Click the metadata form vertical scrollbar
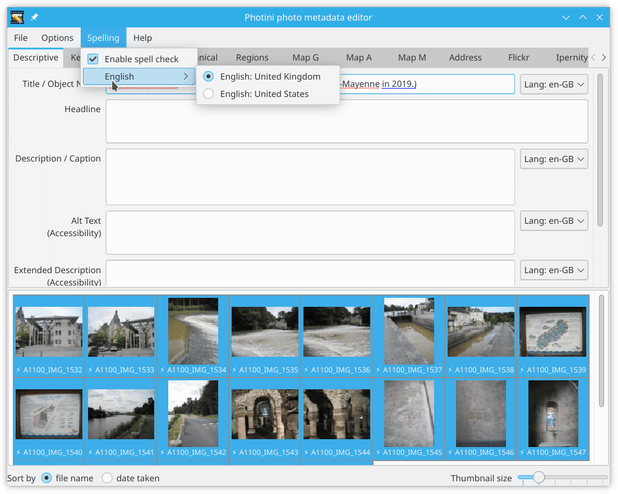The image size is (618, 494). point(600,150)
